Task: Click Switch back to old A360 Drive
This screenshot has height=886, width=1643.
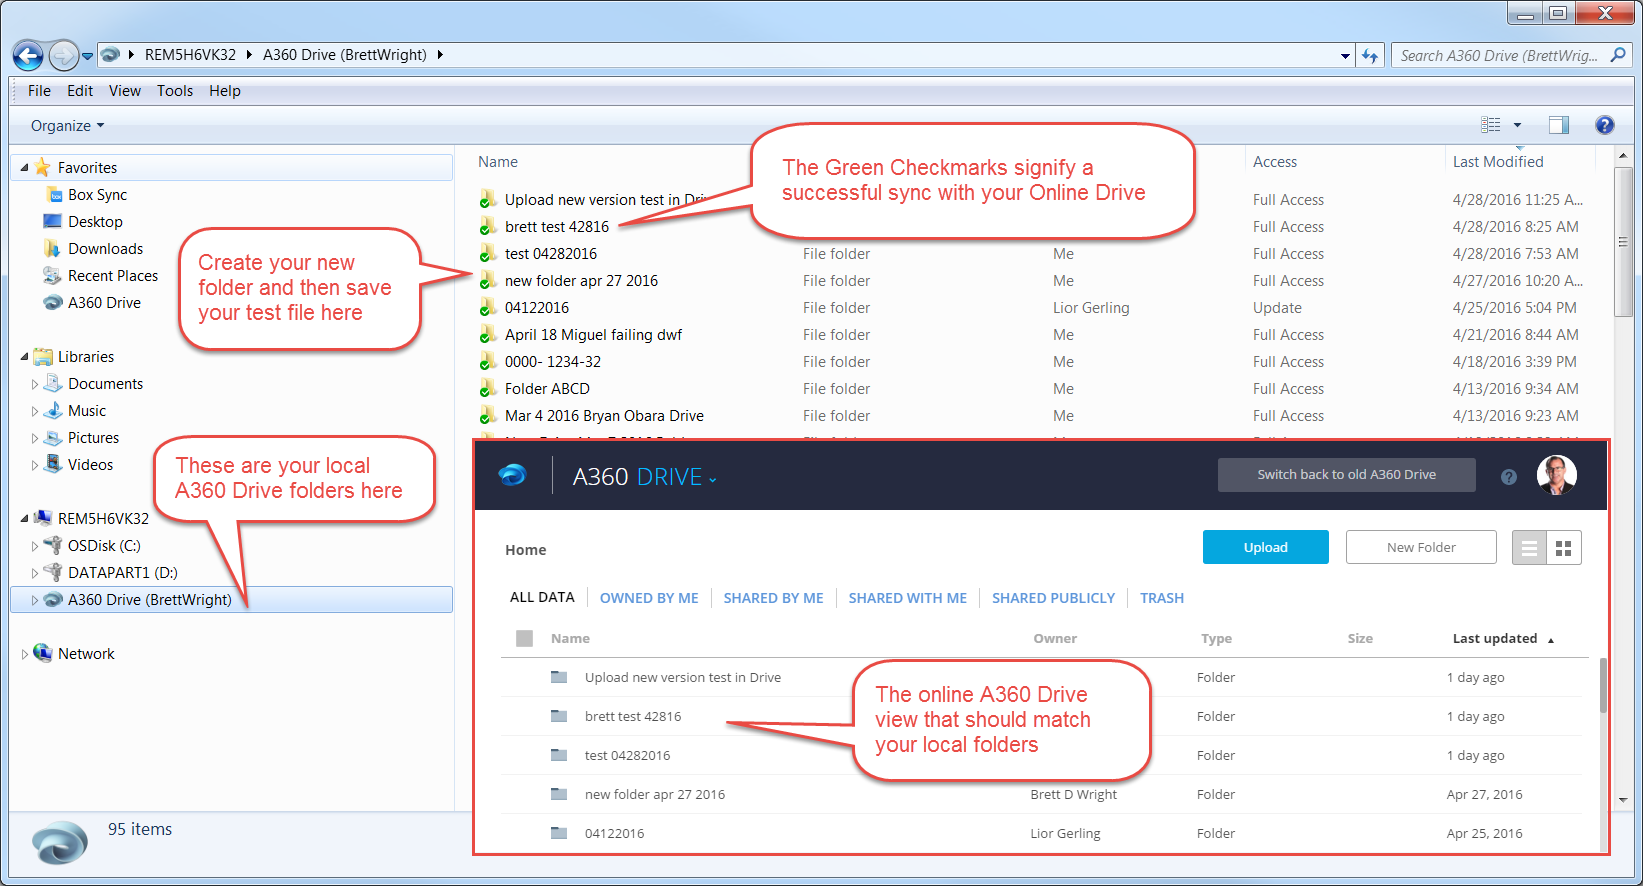Action: click(1347, 475)
